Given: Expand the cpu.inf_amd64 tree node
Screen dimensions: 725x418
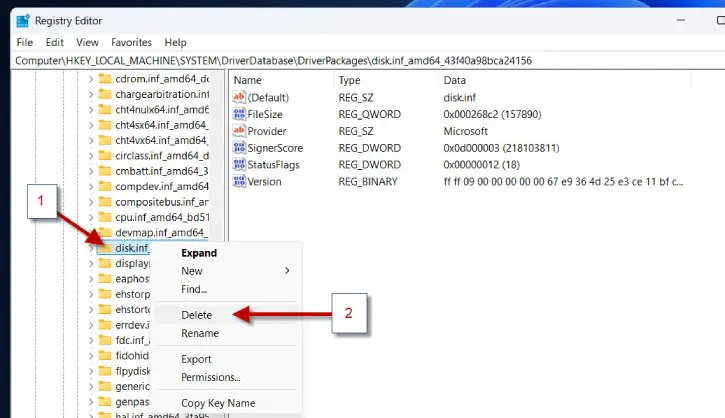Looking at the screenshot, I should 91,218.
